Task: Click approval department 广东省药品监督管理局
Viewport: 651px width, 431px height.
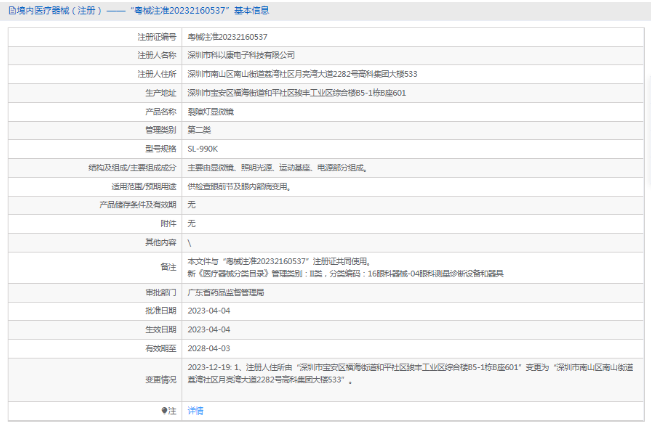Action: coord(226,292)
